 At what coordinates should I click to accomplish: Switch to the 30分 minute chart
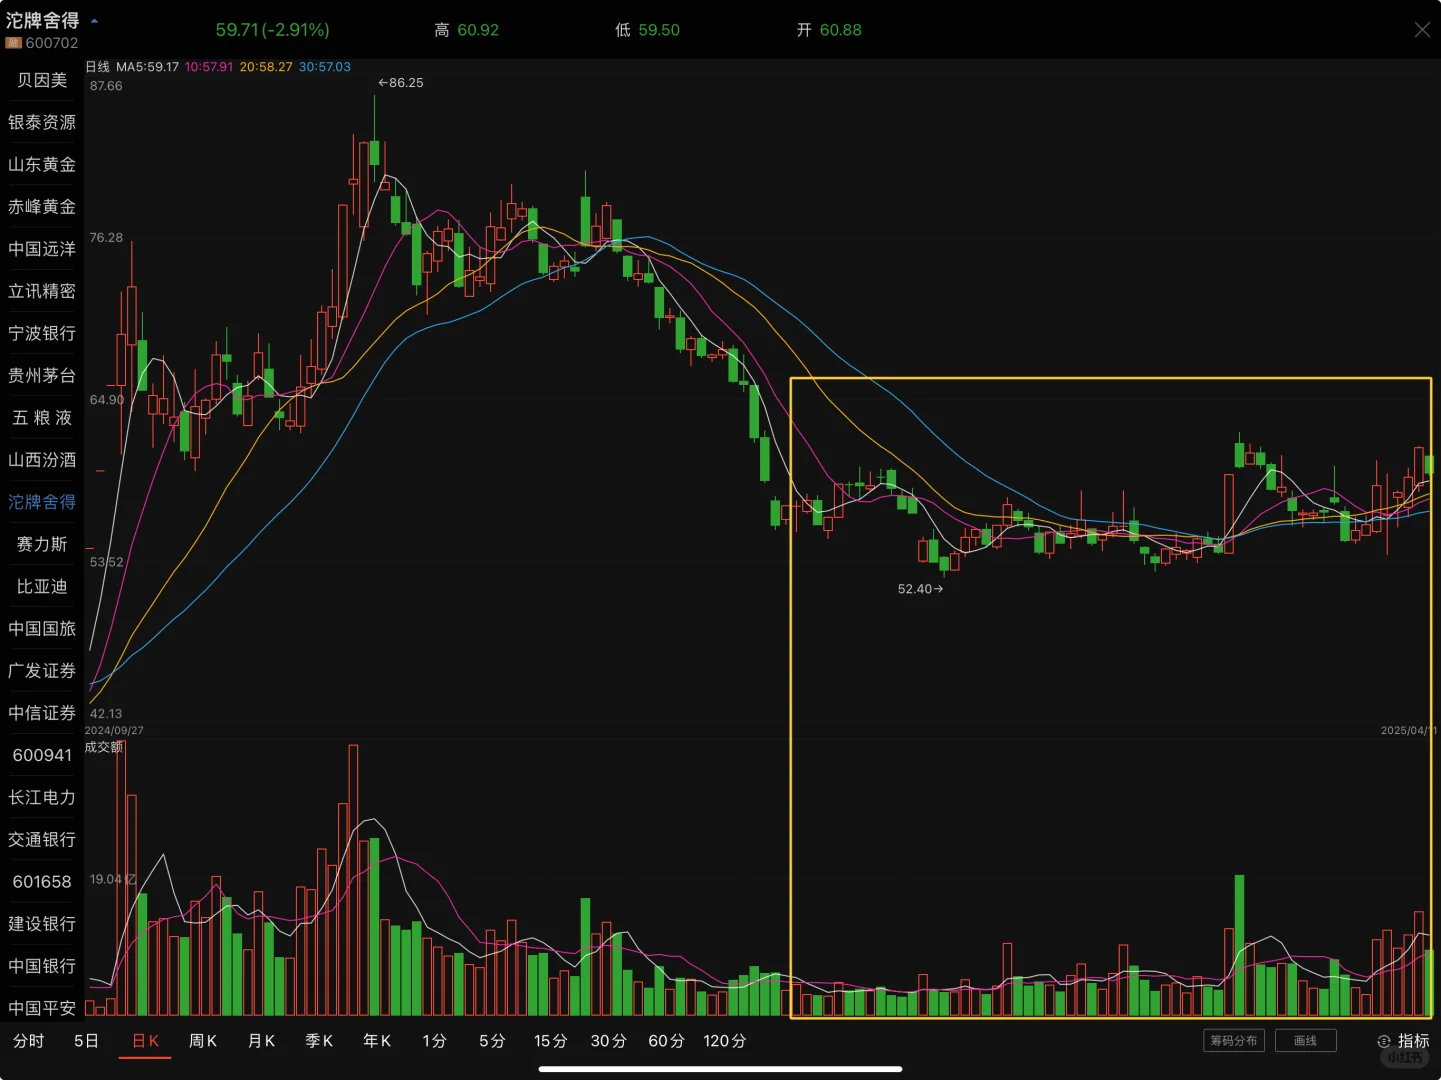pos(608,1041)
